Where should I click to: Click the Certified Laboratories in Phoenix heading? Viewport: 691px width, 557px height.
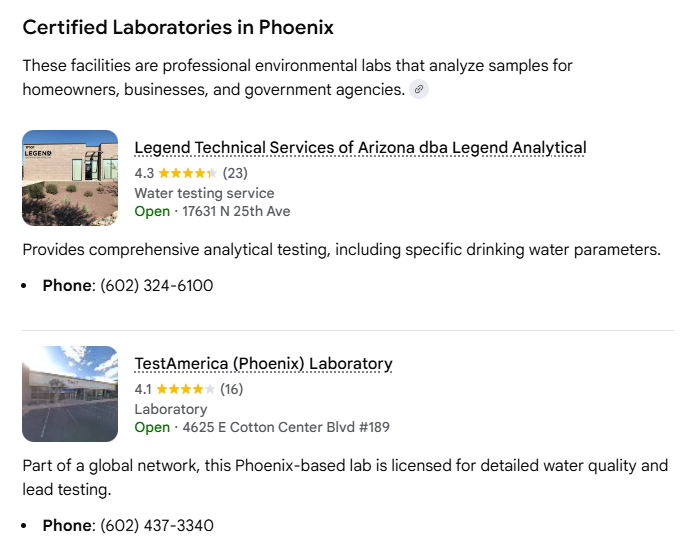click(178, 27)
